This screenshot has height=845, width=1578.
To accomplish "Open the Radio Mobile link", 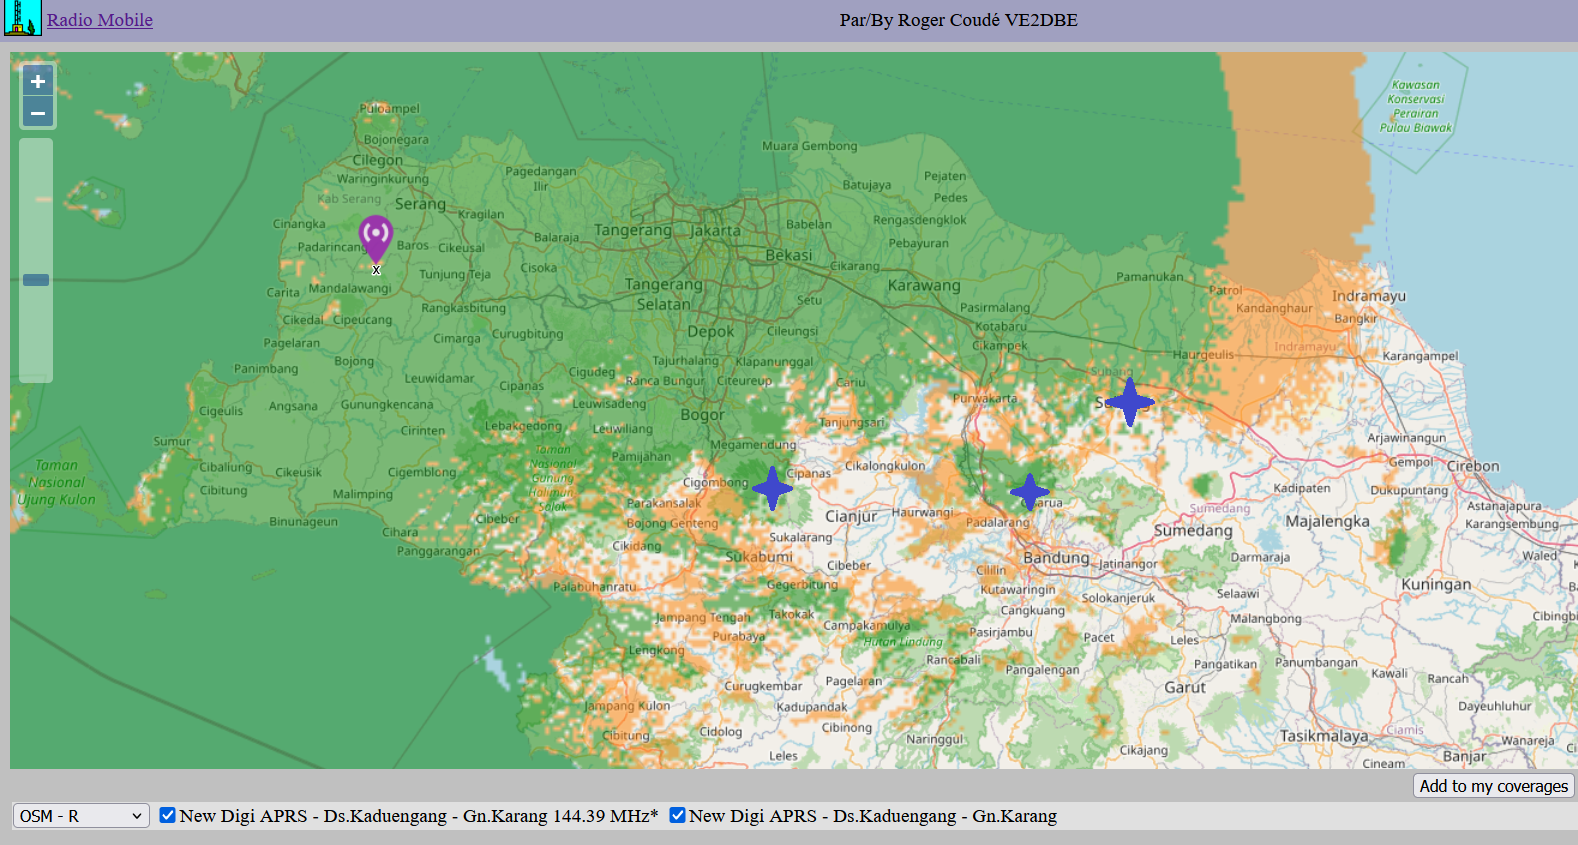I will [100, 20].
